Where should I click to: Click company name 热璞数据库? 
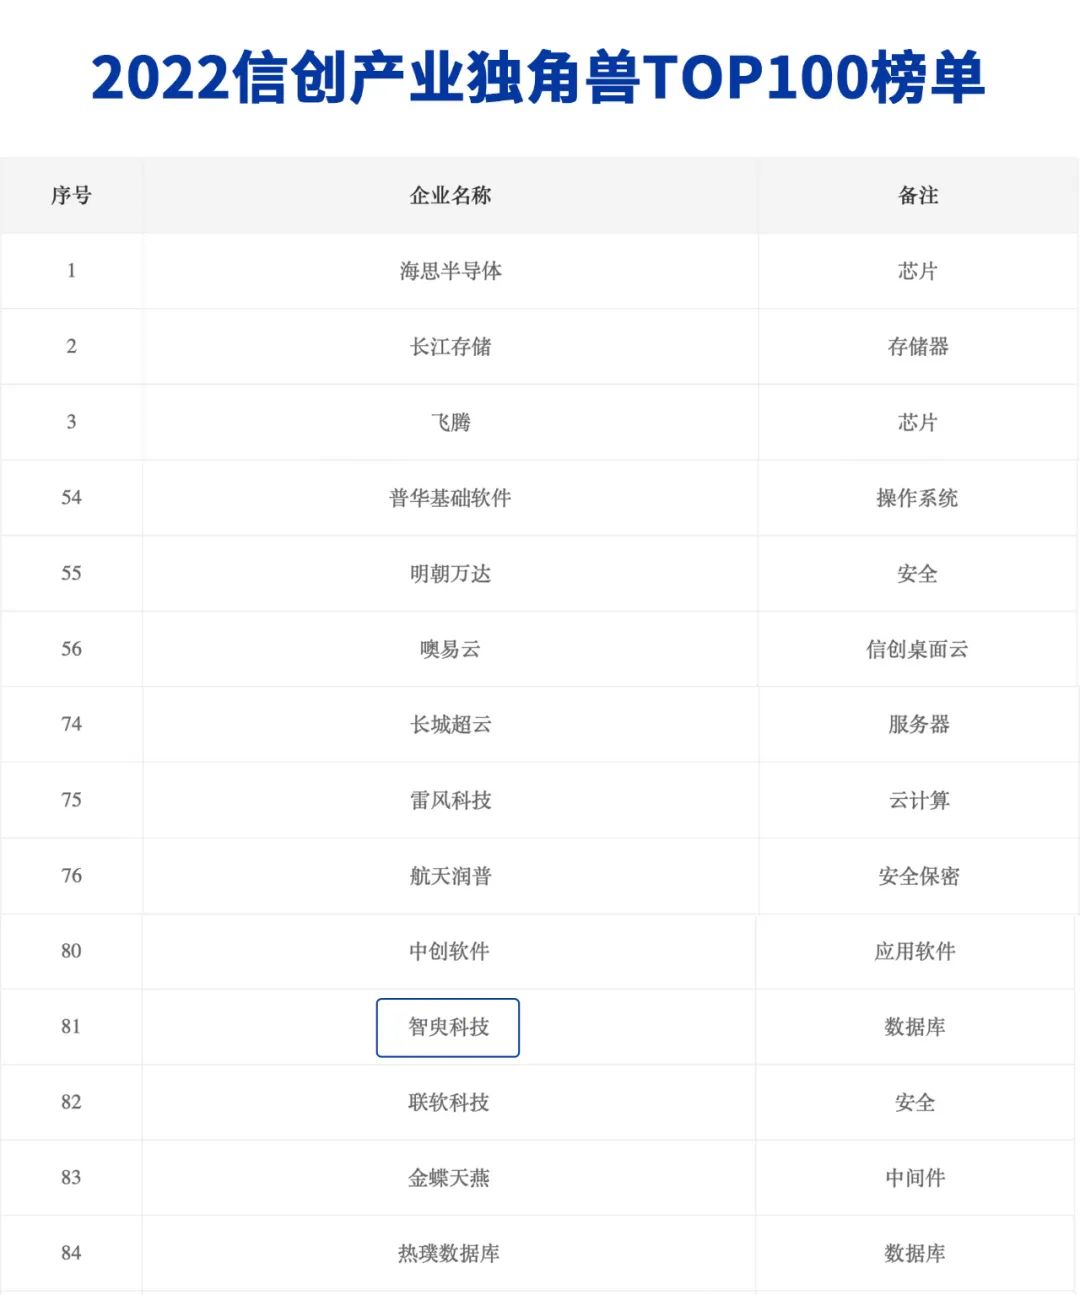(448, 1254)
